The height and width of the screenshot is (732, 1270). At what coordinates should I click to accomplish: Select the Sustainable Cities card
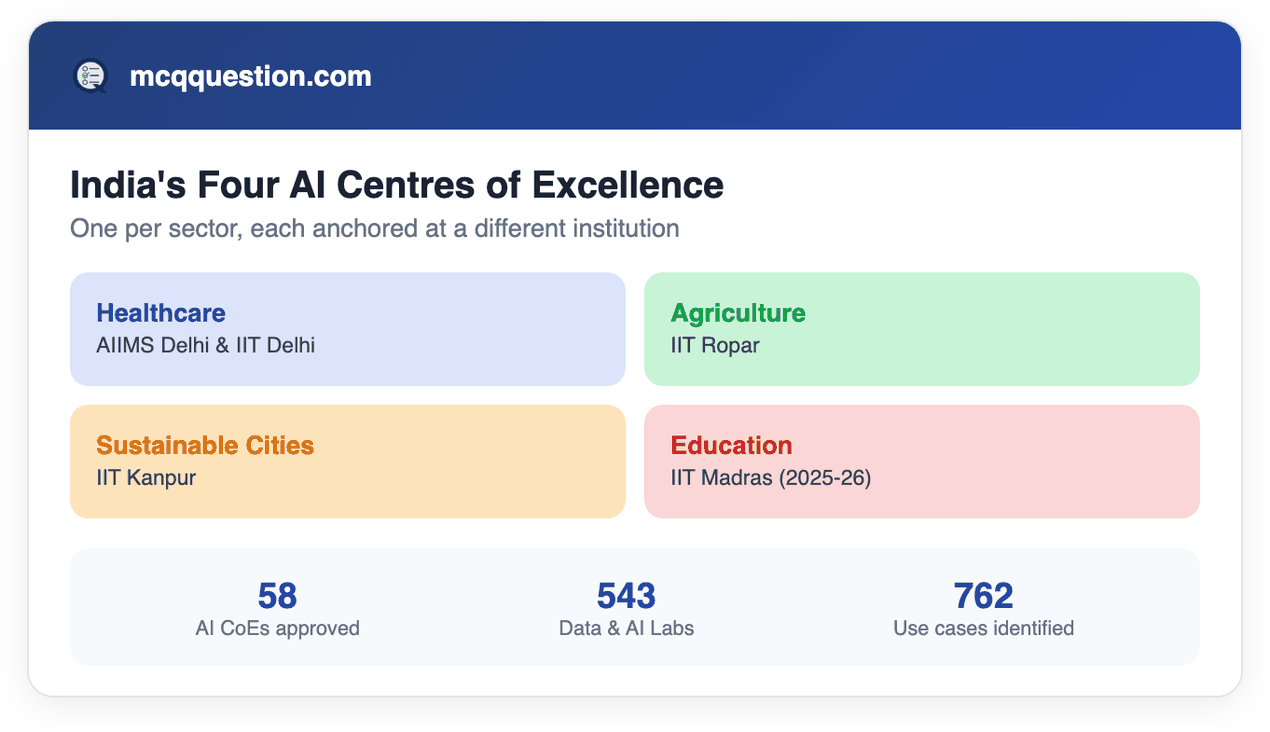(x=347, y=461)
